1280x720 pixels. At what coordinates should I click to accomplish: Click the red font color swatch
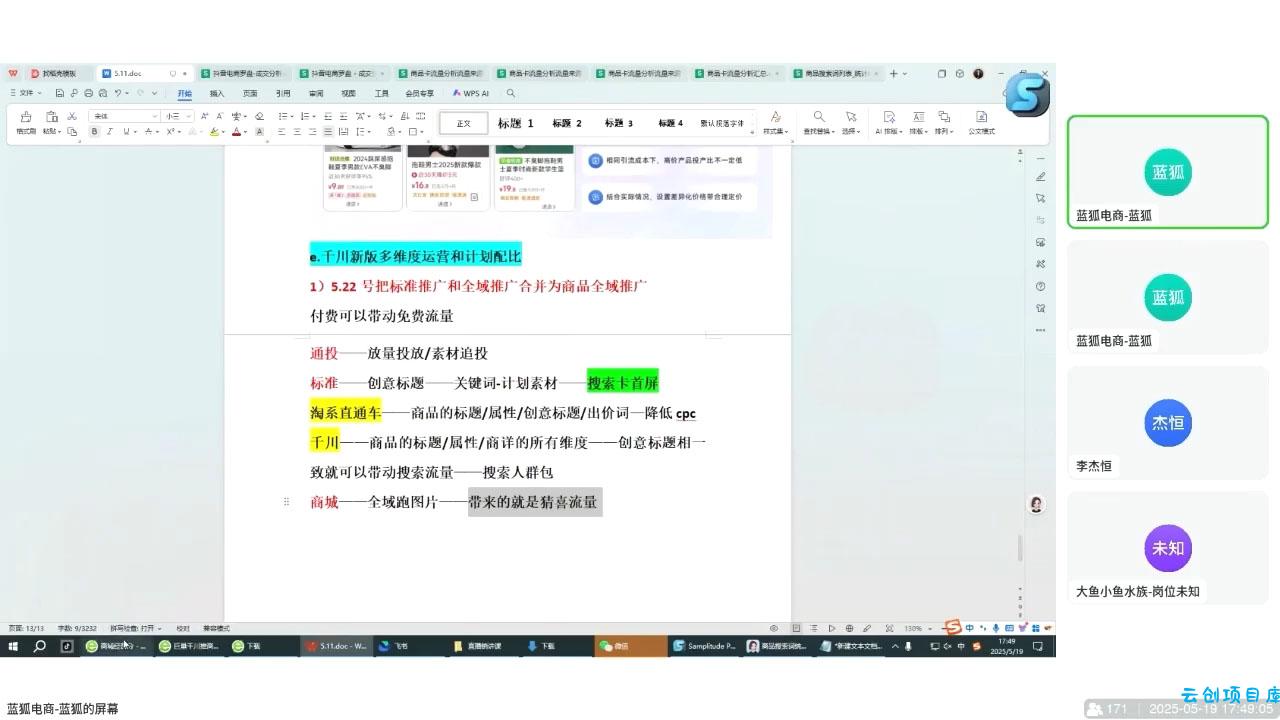237,131
